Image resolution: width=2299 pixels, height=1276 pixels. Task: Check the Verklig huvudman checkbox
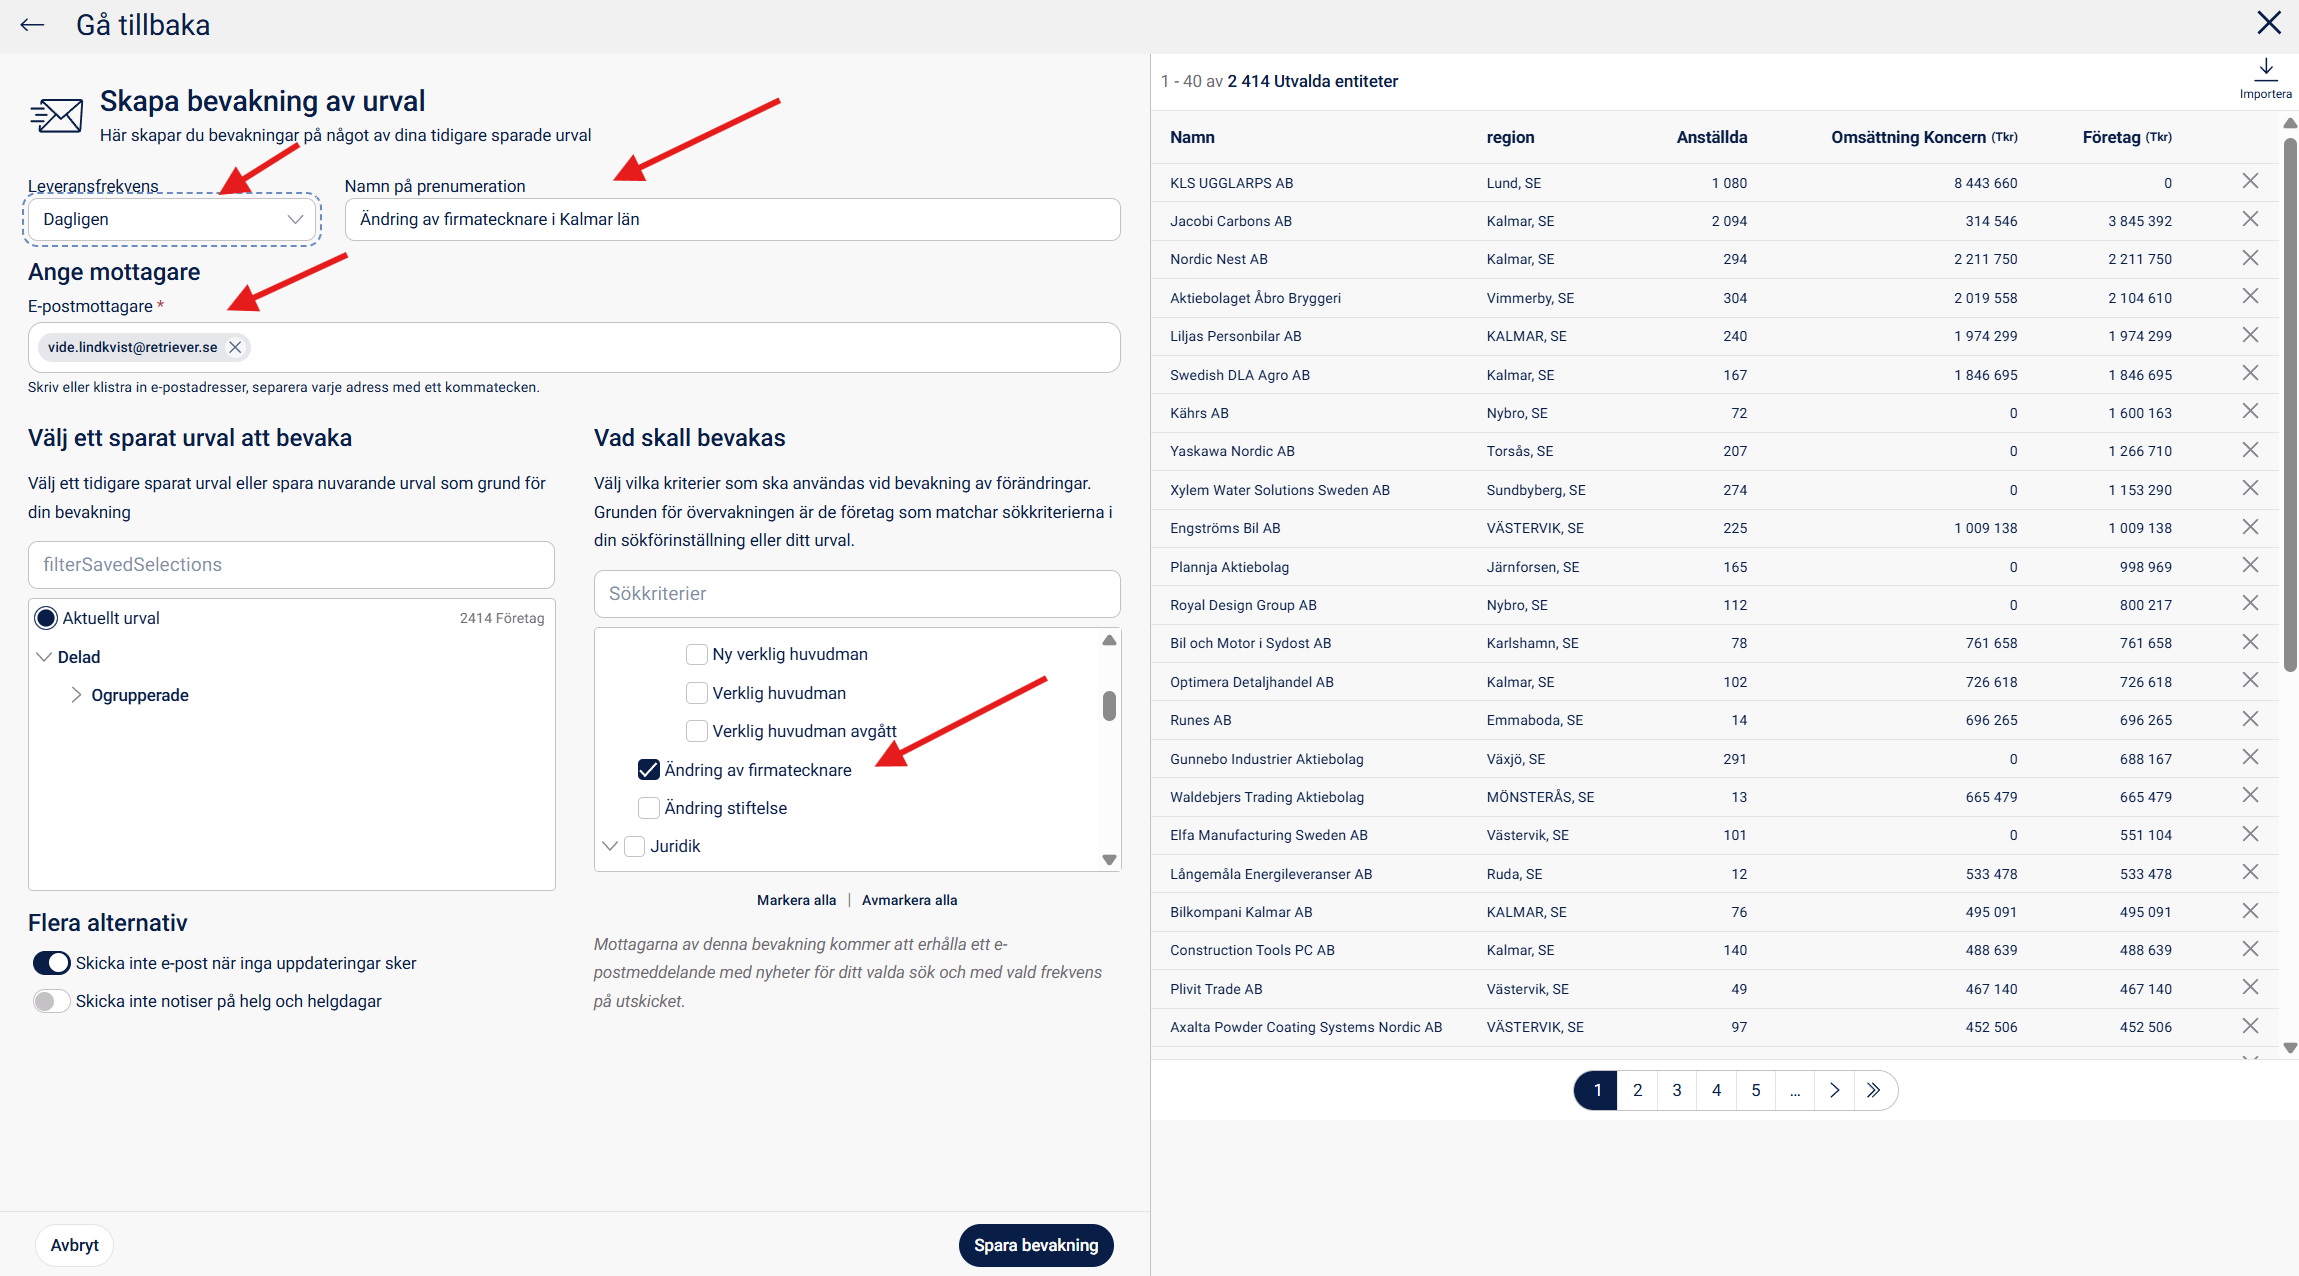click(x=697, y=693)
